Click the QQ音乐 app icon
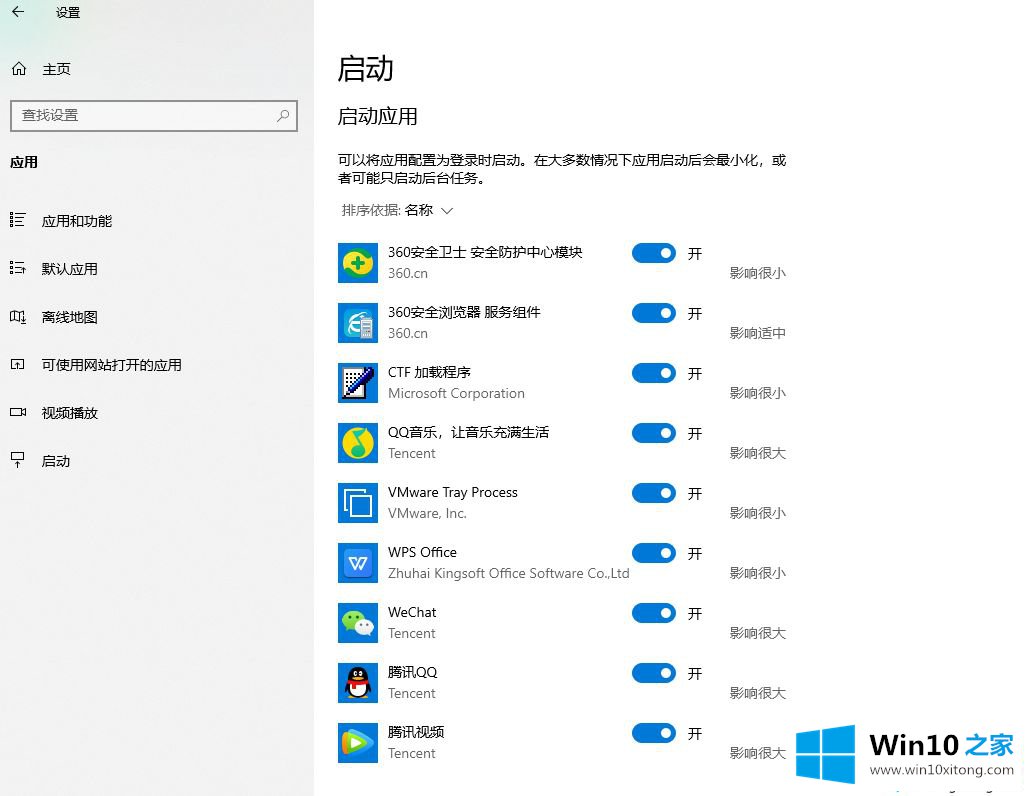The image size is (1026, 796). click(x=357, y=443)
